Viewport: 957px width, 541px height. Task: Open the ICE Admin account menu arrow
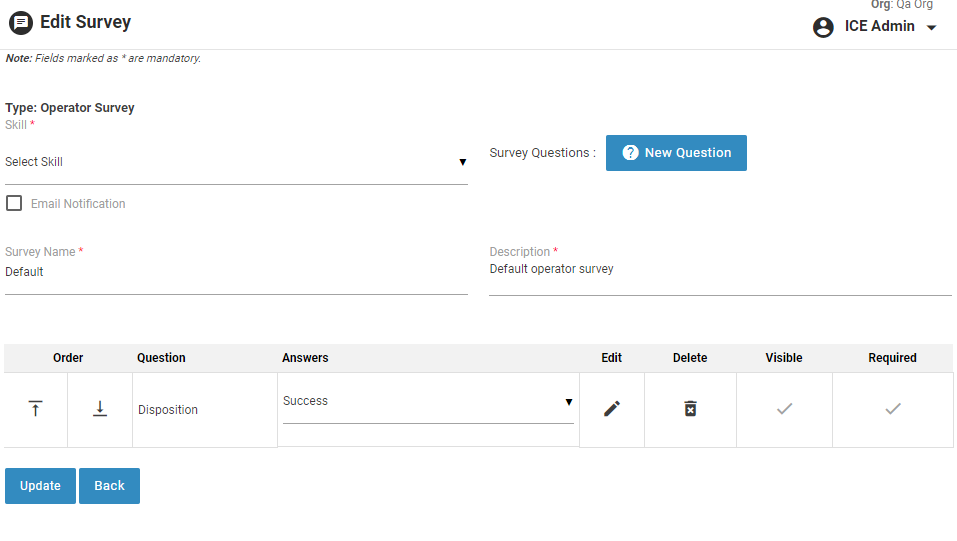point(932,28)
